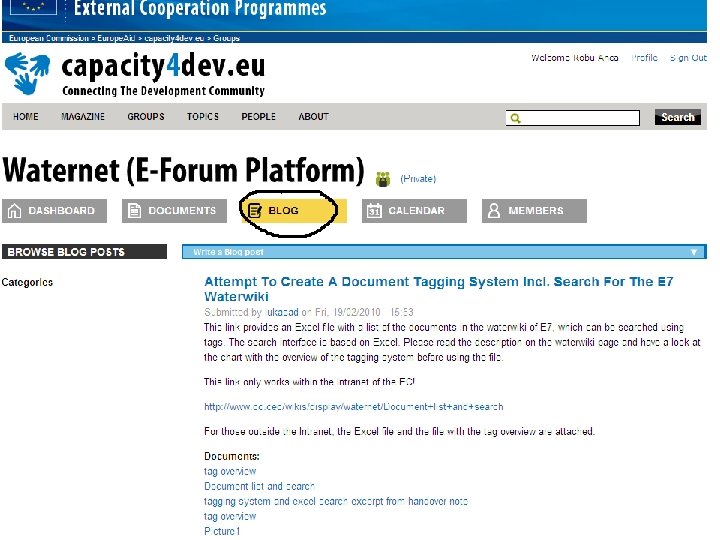This screenshot has width=720, height=540.
Task: Open the GROUPS menu item
Action: click(146, 117)
